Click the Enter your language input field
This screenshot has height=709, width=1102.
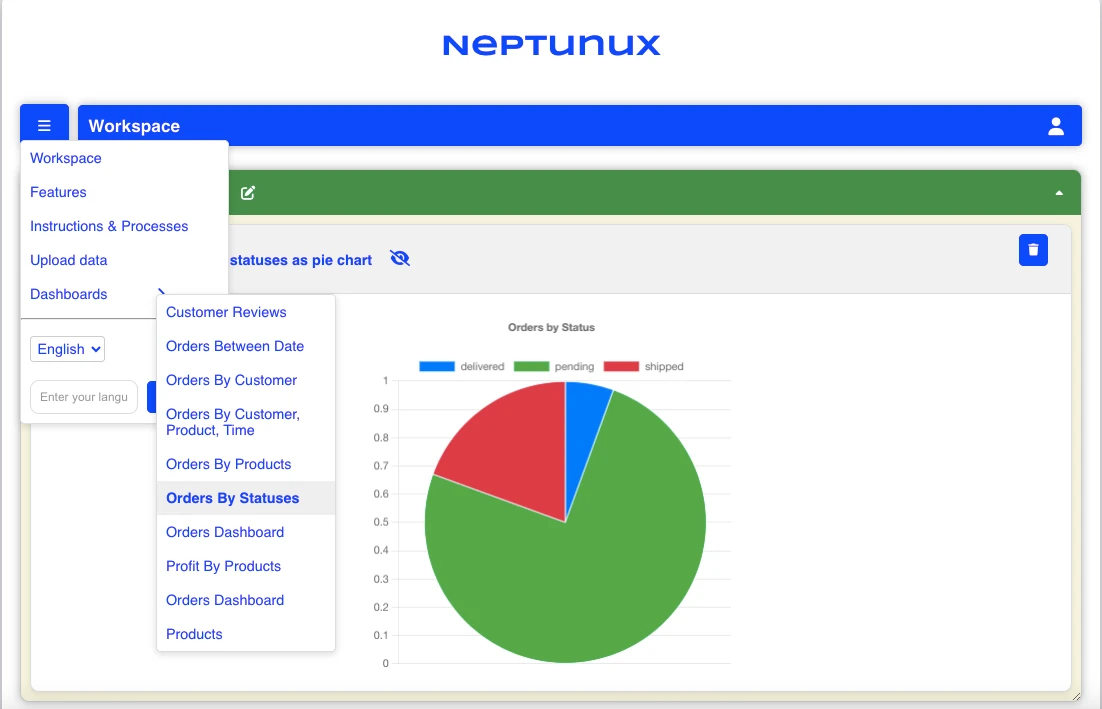click(x=84, y=397)
